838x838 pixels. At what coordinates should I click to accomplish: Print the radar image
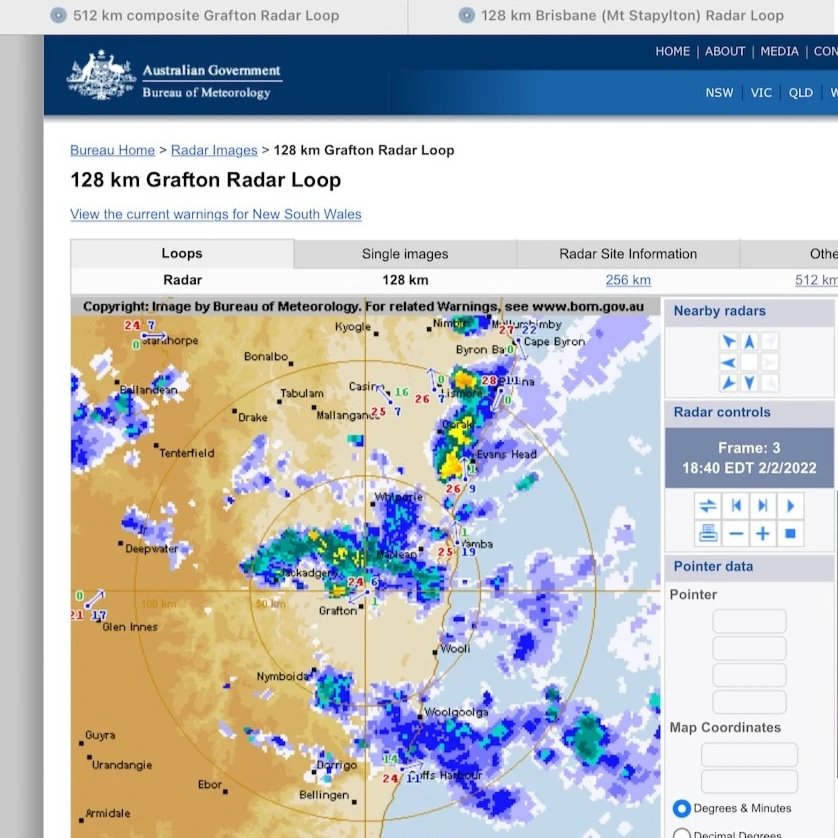(x=708, y=533)
